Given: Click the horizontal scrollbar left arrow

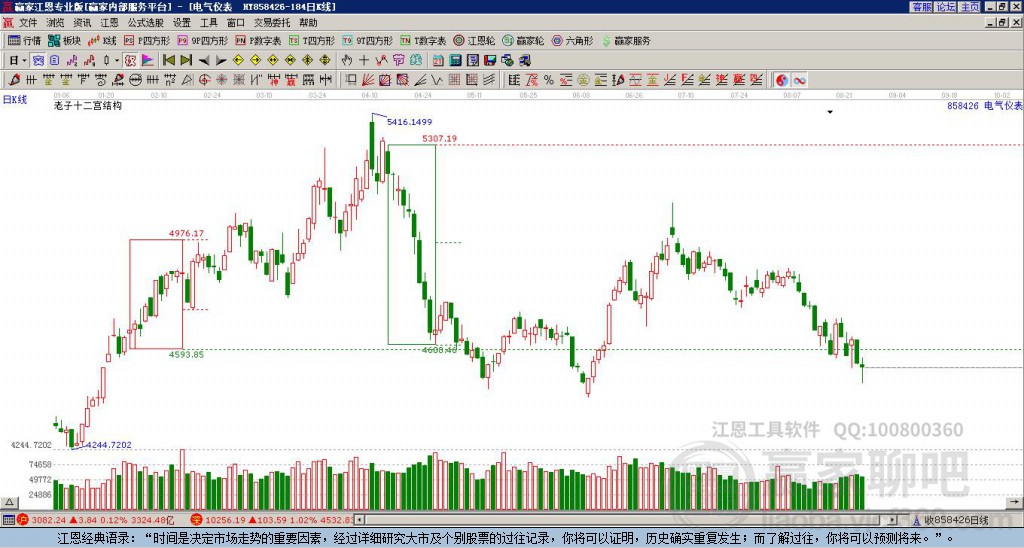Looking at the screenshot, I should [x=359, y=521].
